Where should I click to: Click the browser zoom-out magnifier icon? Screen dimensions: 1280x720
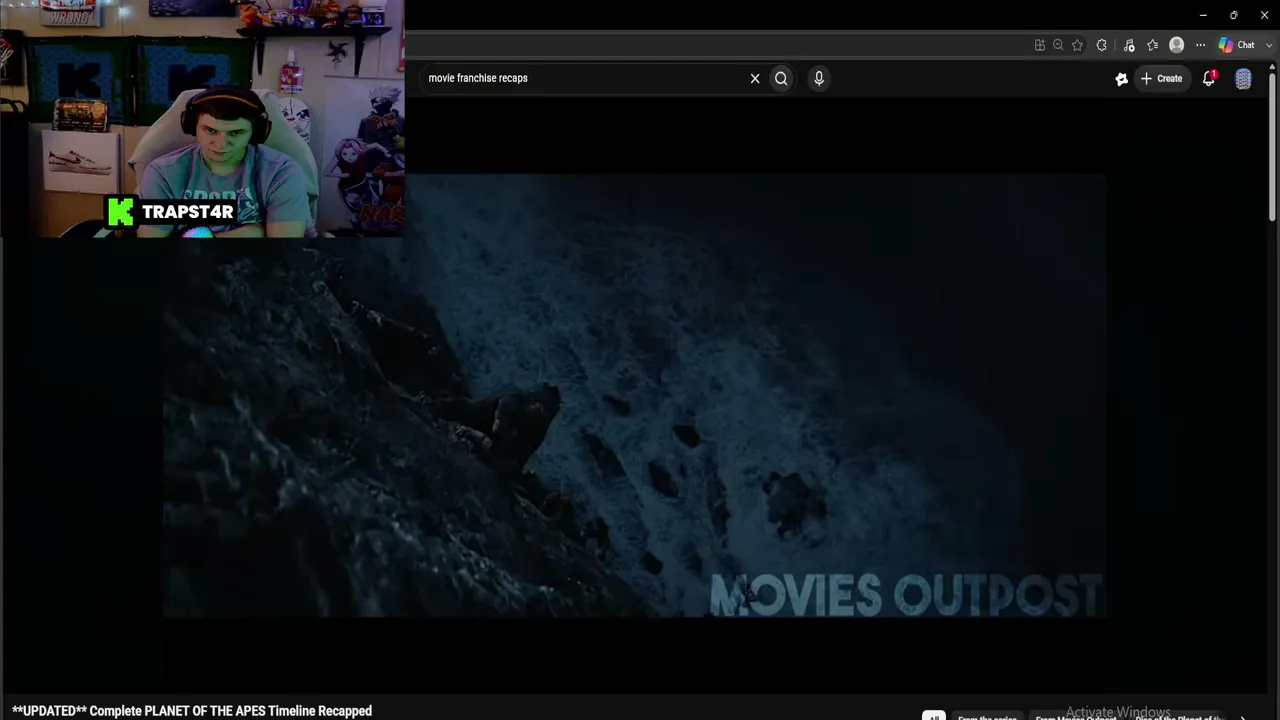pos(1058,45)
